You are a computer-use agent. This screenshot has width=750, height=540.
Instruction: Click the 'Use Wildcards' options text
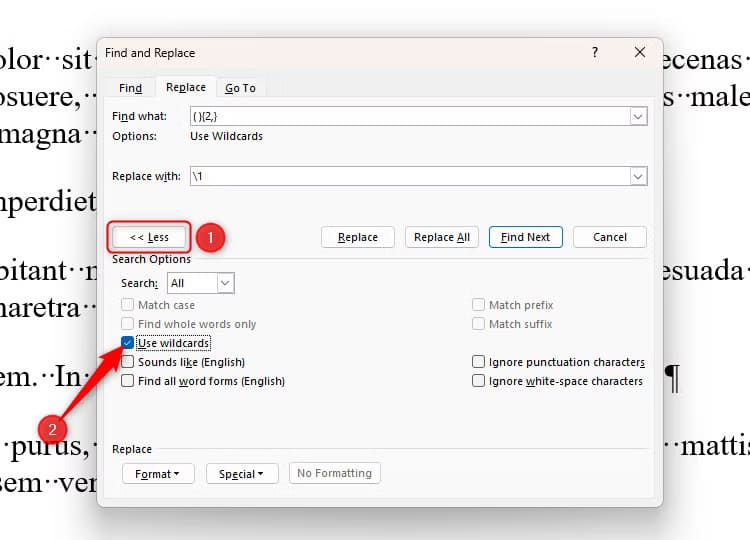226,136
